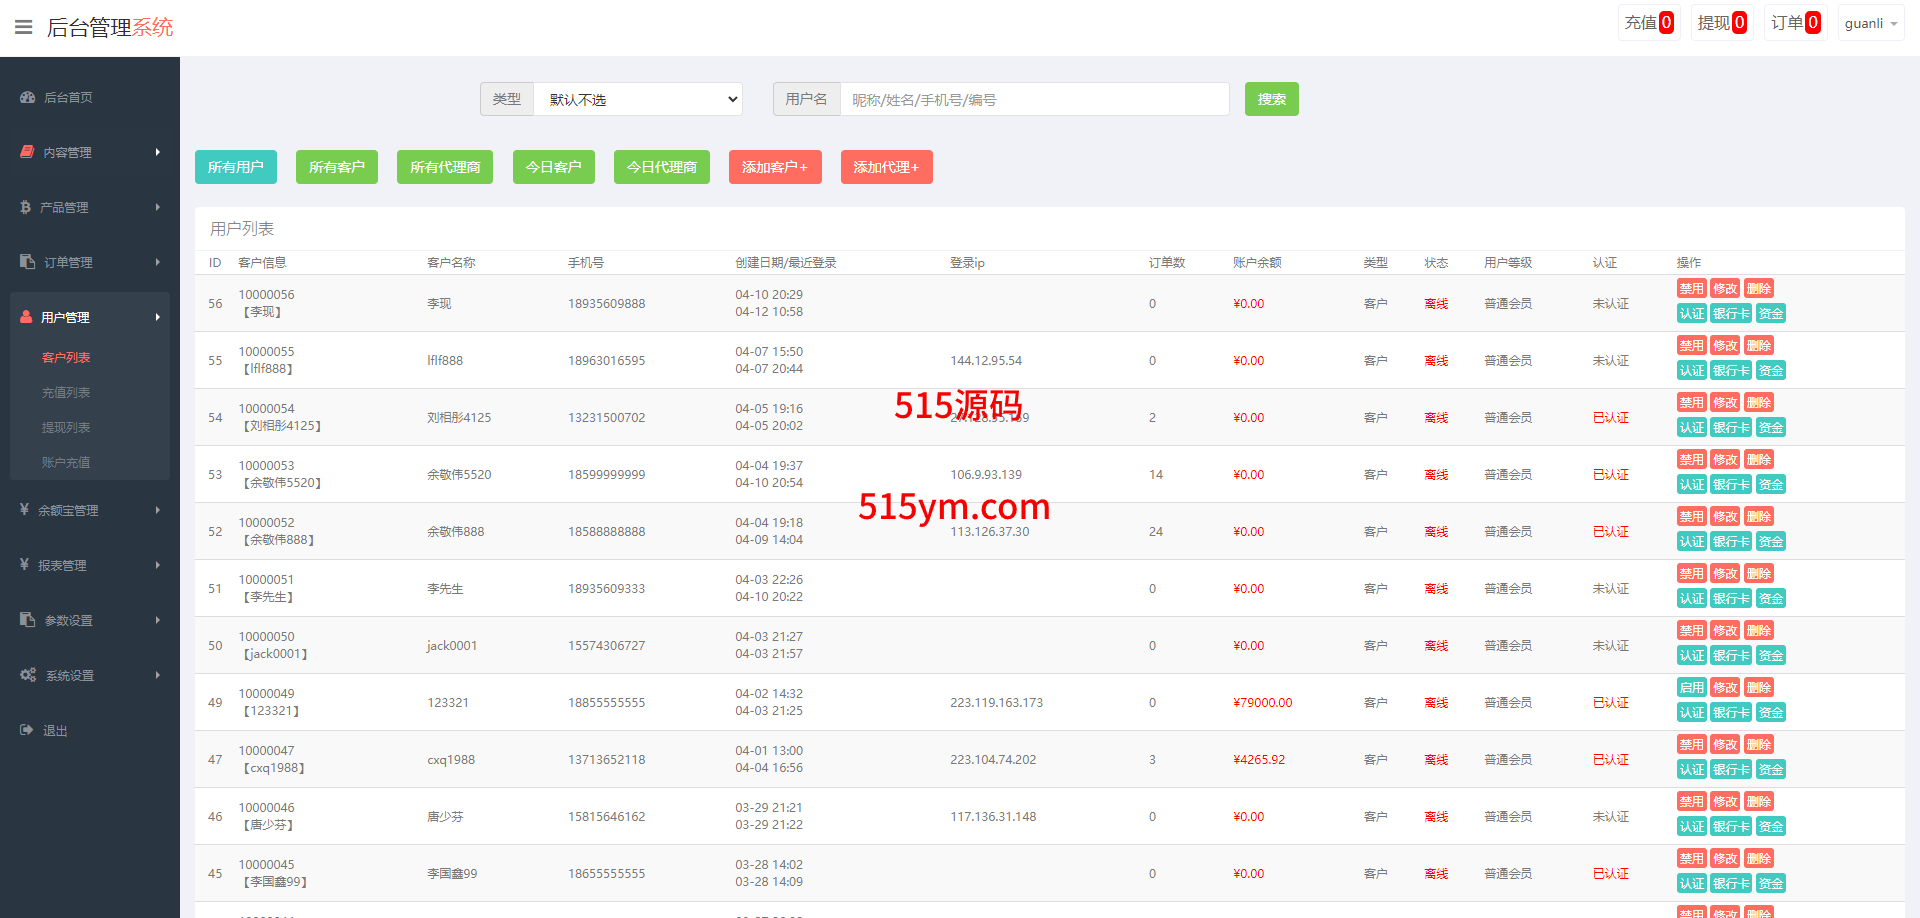Click the 添加客户+ button
1920x918 pixels.
tap(774, 167)
